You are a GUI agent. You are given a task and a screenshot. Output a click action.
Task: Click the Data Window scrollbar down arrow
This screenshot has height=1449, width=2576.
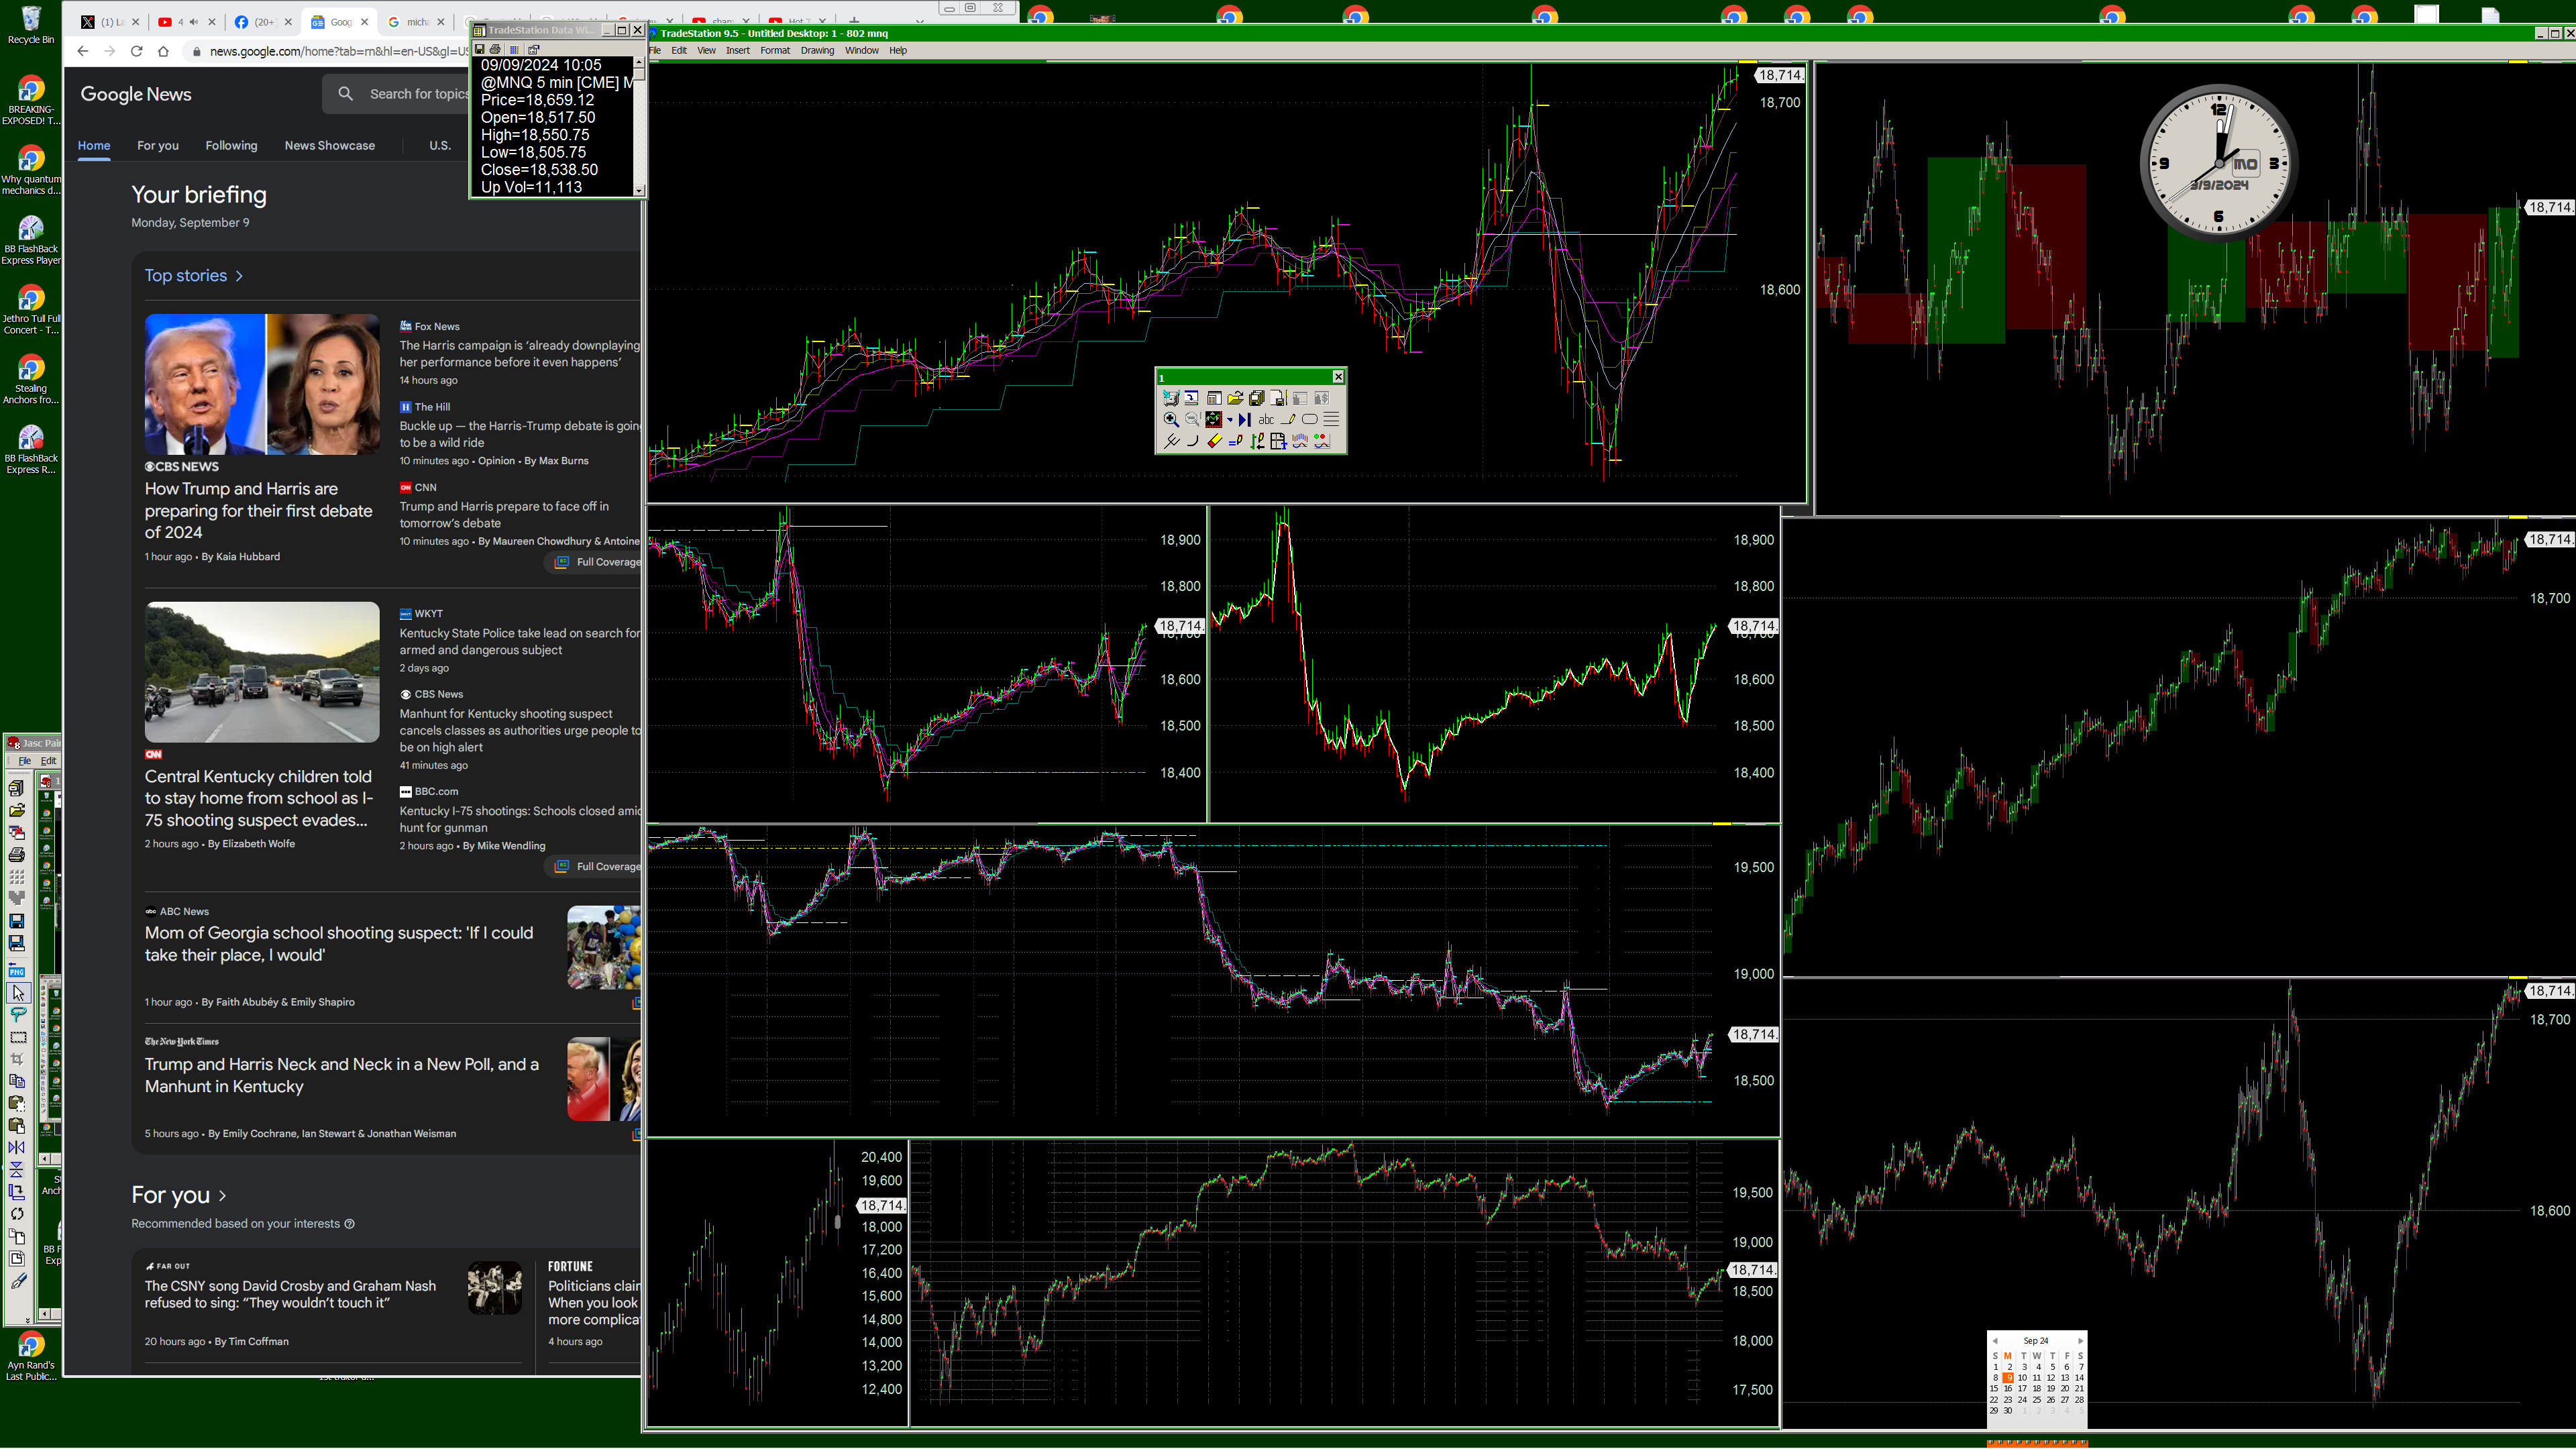639,190
